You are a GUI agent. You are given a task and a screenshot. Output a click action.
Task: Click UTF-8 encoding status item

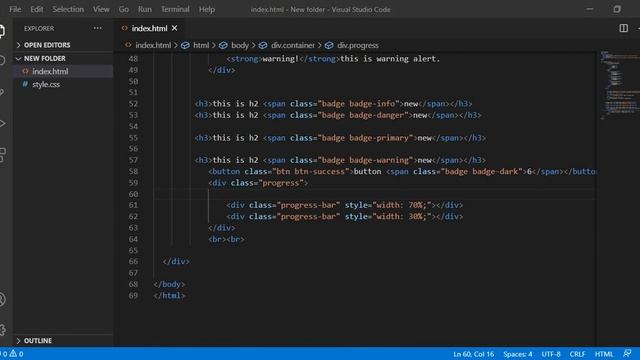pos(551,354)
